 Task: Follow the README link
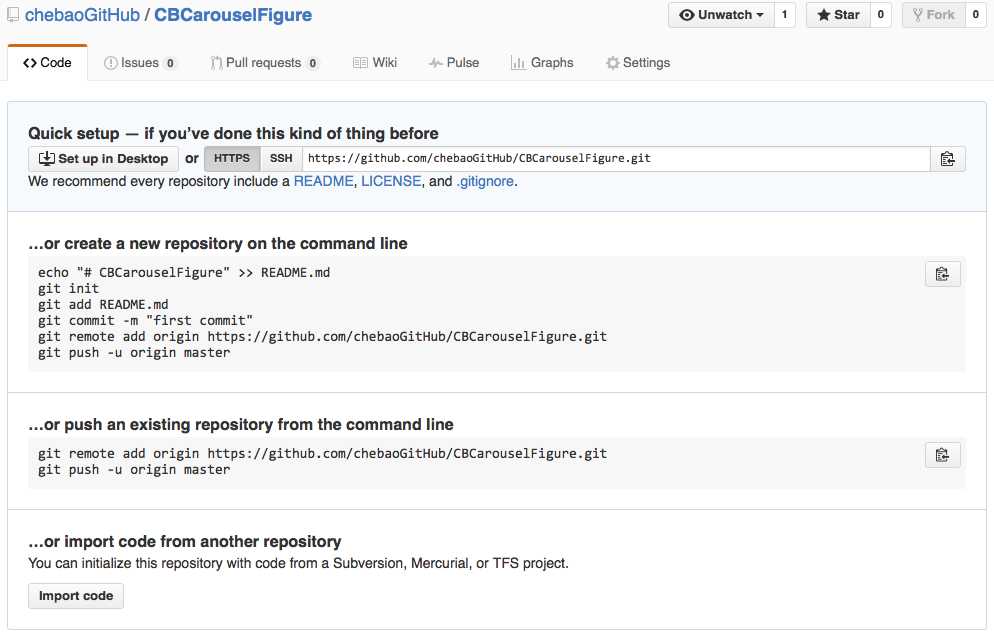[x=323, y=181]
